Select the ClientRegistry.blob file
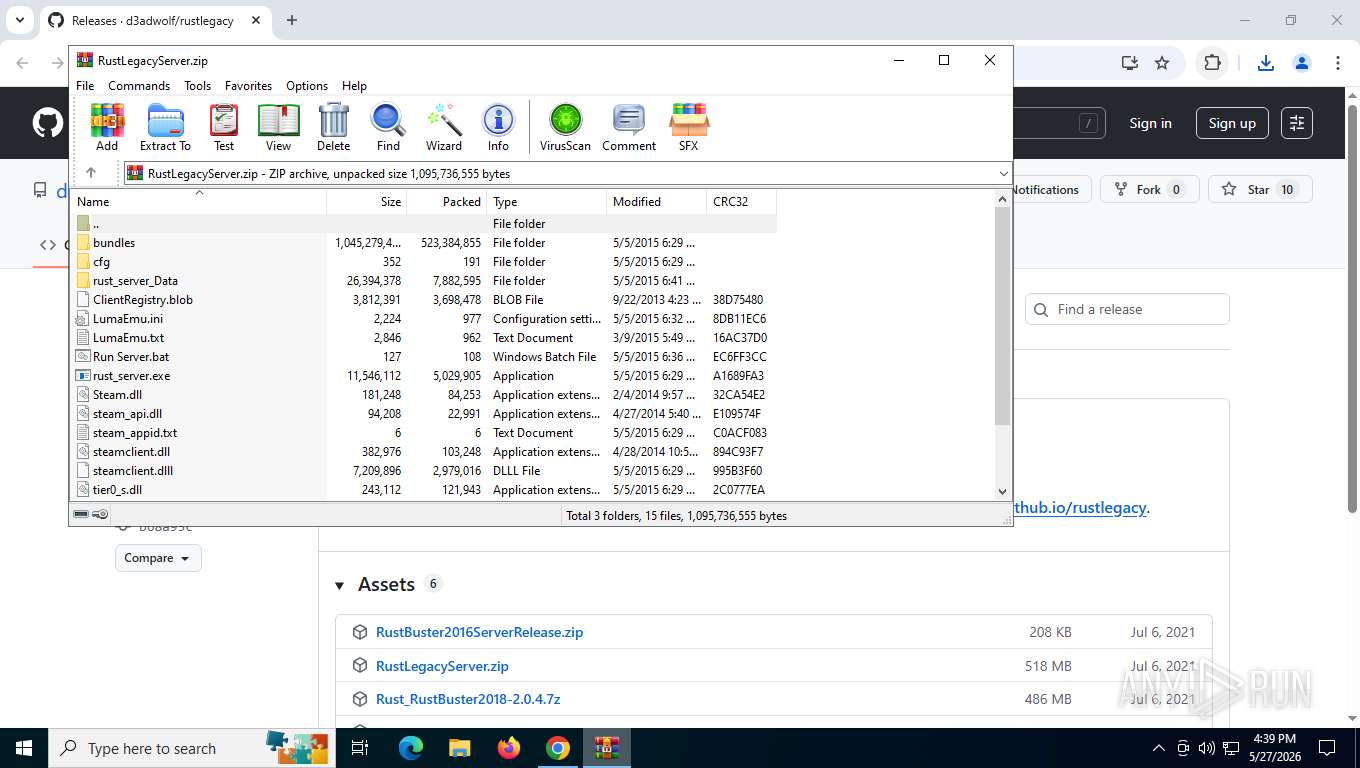Image resolution: width=1360 pixels, height=768 pixels. pyautogui.click(x=424, y=300)
